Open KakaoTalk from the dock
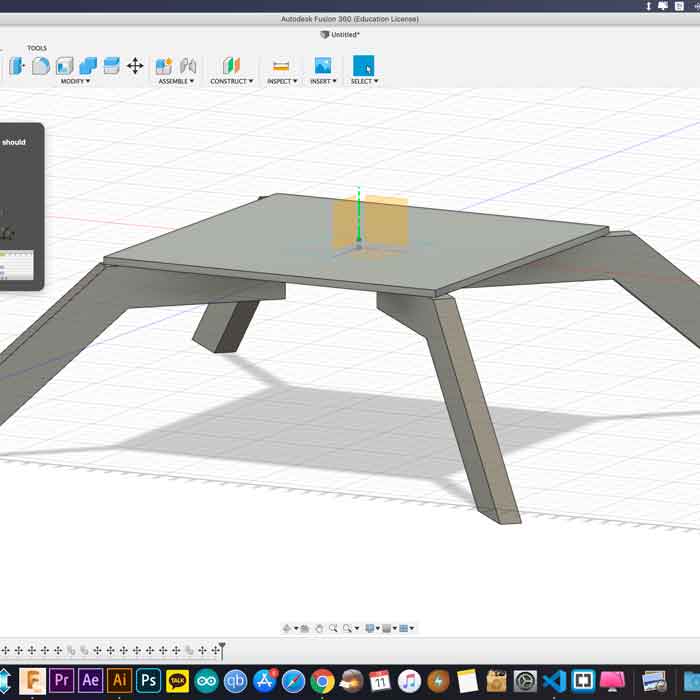Image resolution: width=700 pixels, height=700 pixels. [177, 681]
